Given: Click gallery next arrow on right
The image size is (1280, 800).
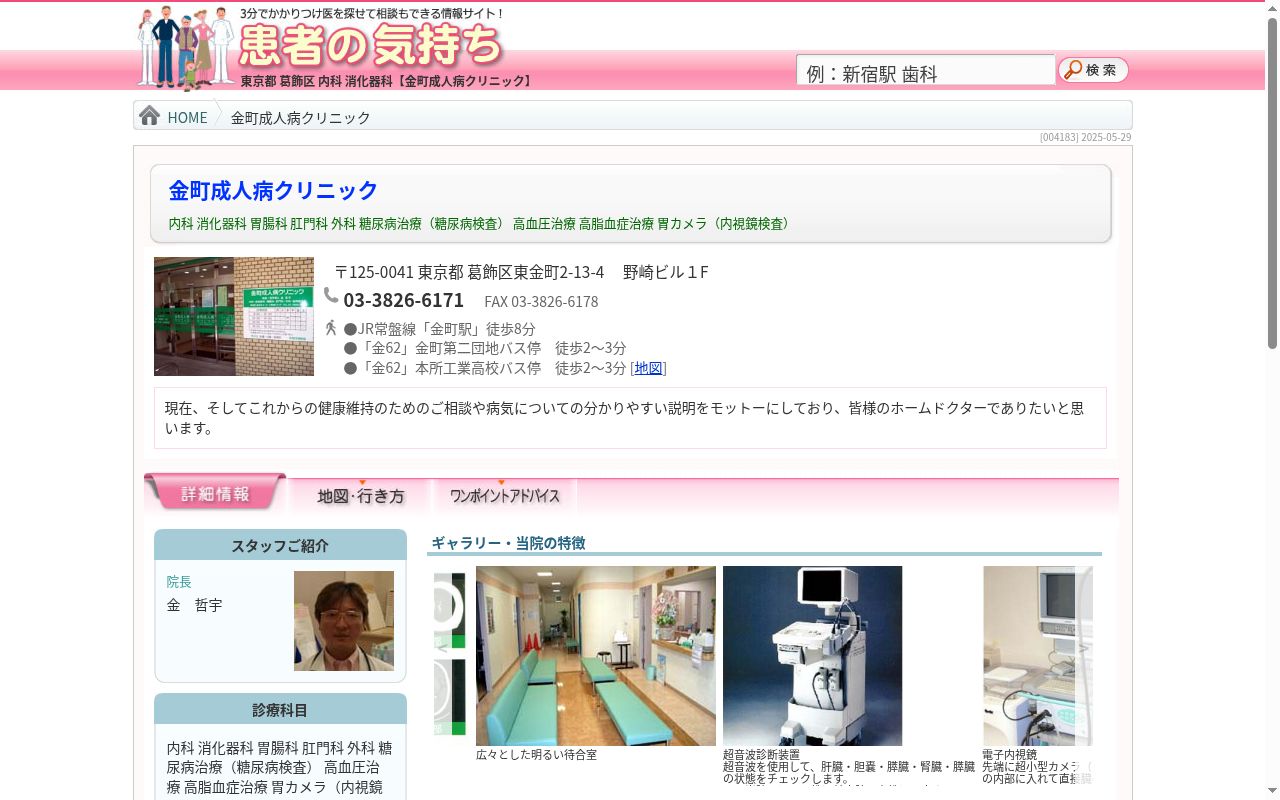Looking at the screenshot, I should [1083, 648].
